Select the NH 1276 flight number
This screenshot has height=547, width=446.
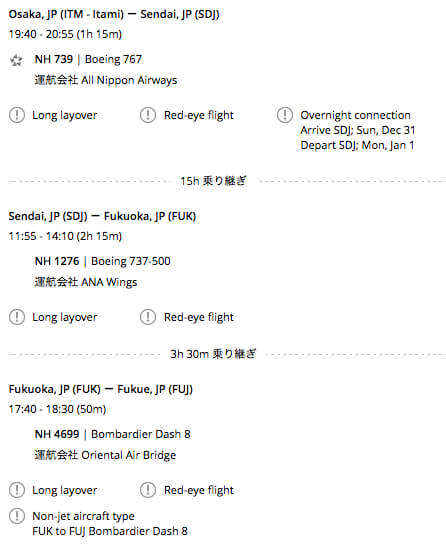click(57, 261)
